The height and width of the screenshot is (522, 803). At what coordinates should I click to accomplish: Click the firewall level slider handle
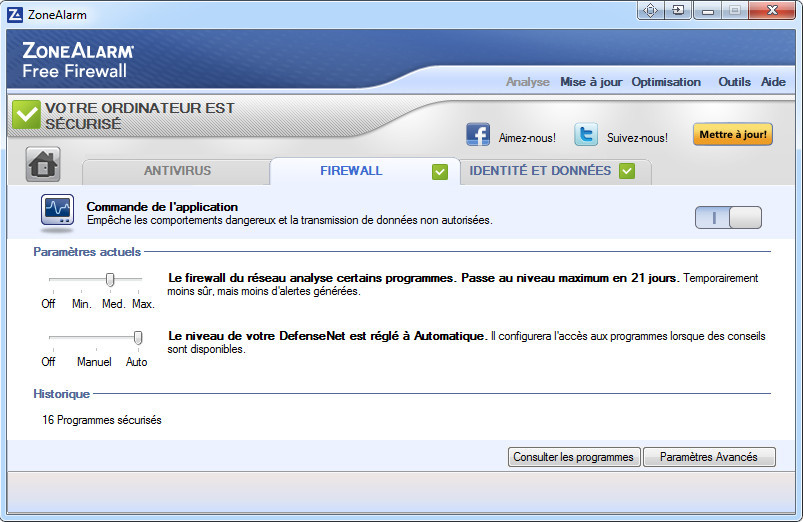[x=110, y=280]
